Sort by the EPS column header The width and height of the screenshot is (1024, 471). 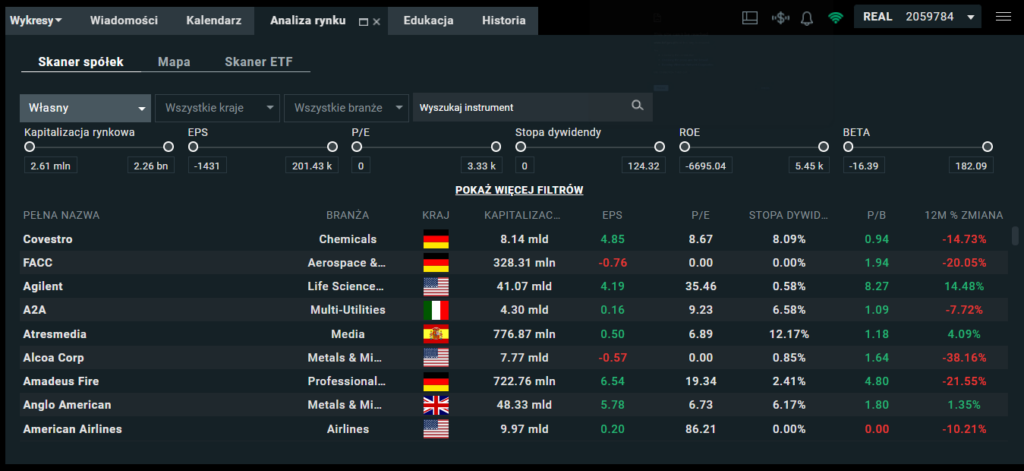pos(612,215)
